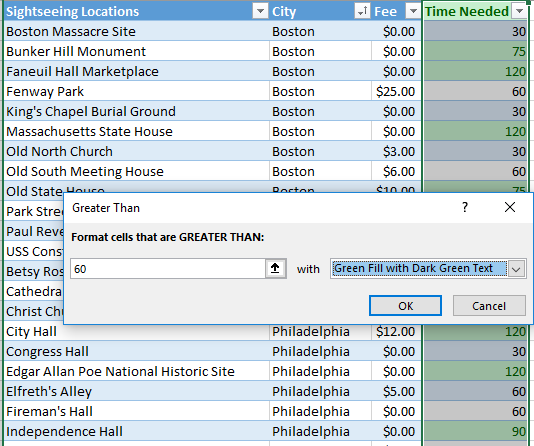Select Green Fill with Dark Green Text
The height and width of the screenshot is (446, 534).
pyautogui.click(x=419, y=269)
